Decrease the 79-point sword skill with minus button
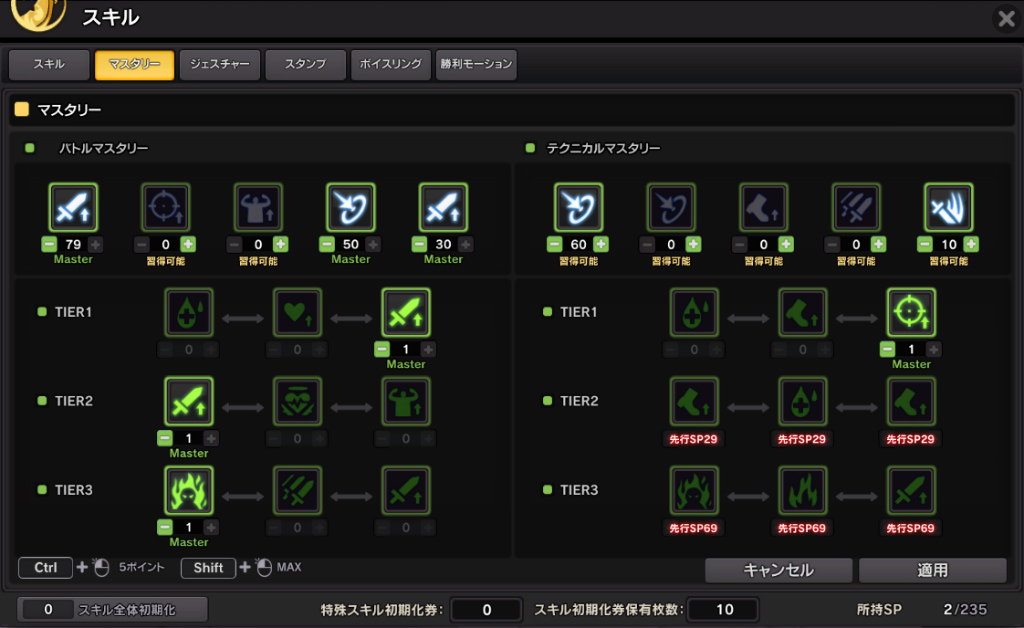 click(49, 244)
